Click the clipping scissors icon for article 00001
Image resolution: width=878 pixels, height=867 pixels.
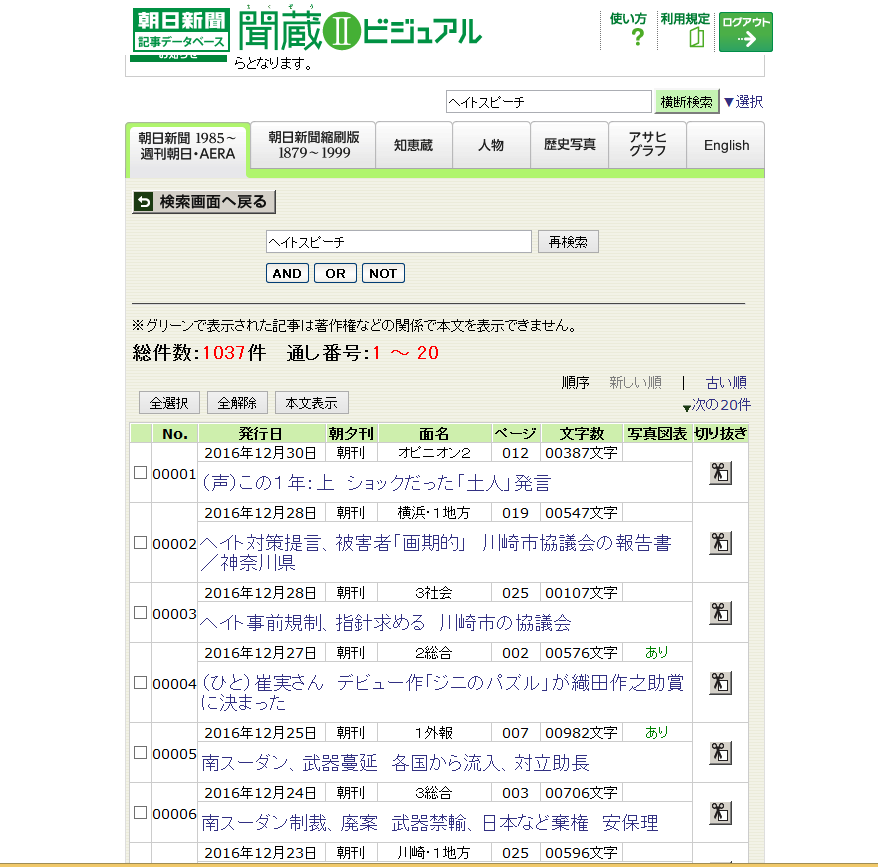pyautogui.click(x=720, y=473)
